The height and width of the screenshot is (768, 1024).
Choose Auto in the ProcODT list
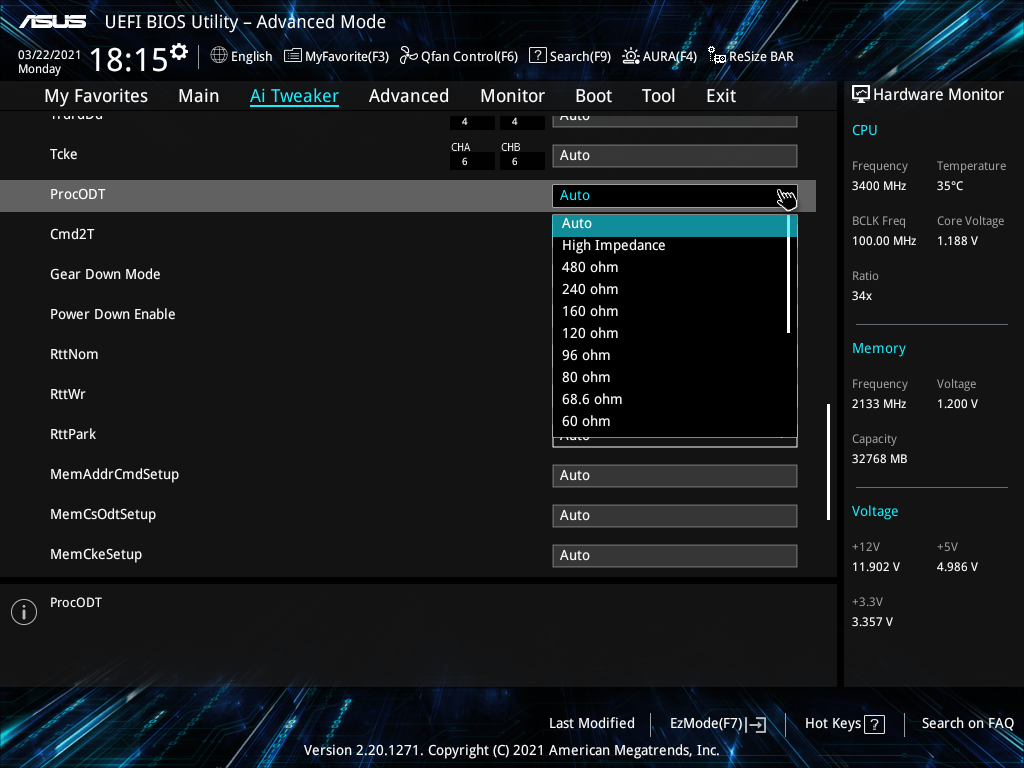pos(670,223)
